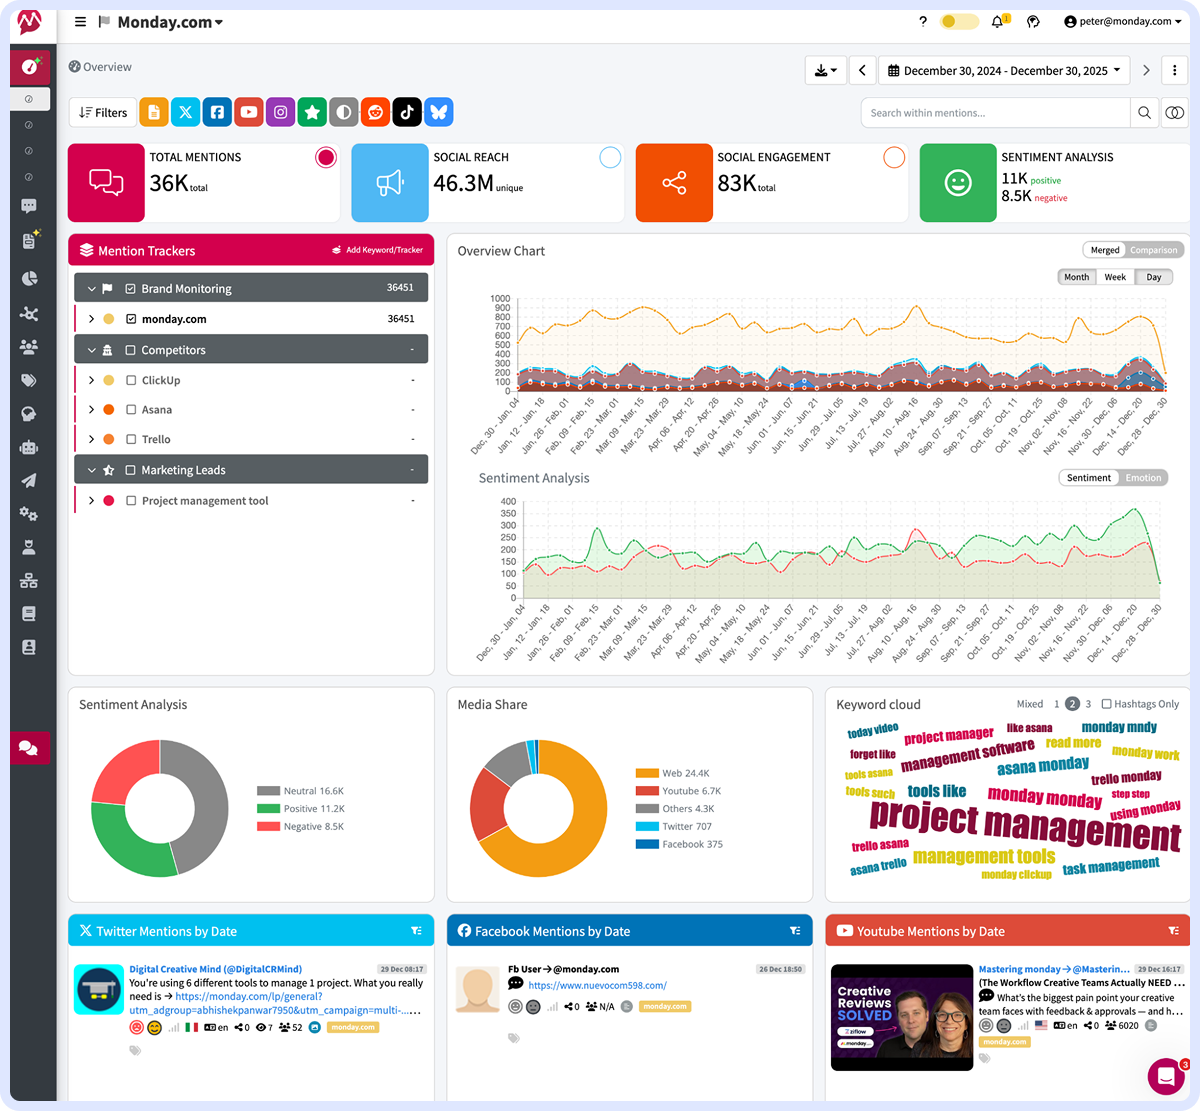1200x1111 pixels.
Task: Click the pie chart reports icon in sidebar
Action: click(x=28, y=279)
